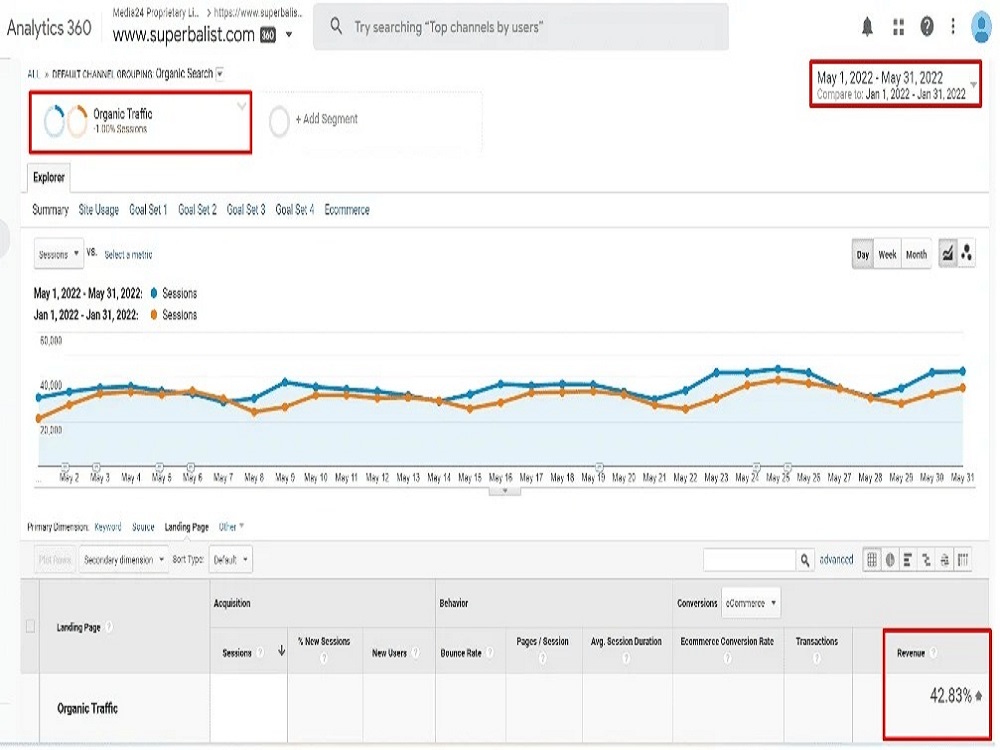Open the user account avatar
Viewport: 1000px width, 750px height.
pyautogui.click(x=981, y=27)
